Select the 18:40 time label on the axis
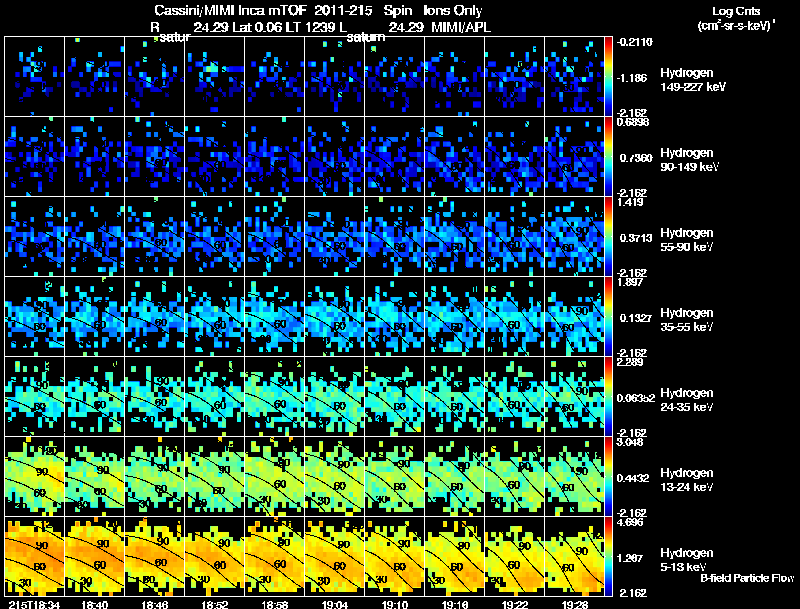Screen dimensions: 800x609 click(95, 603)
